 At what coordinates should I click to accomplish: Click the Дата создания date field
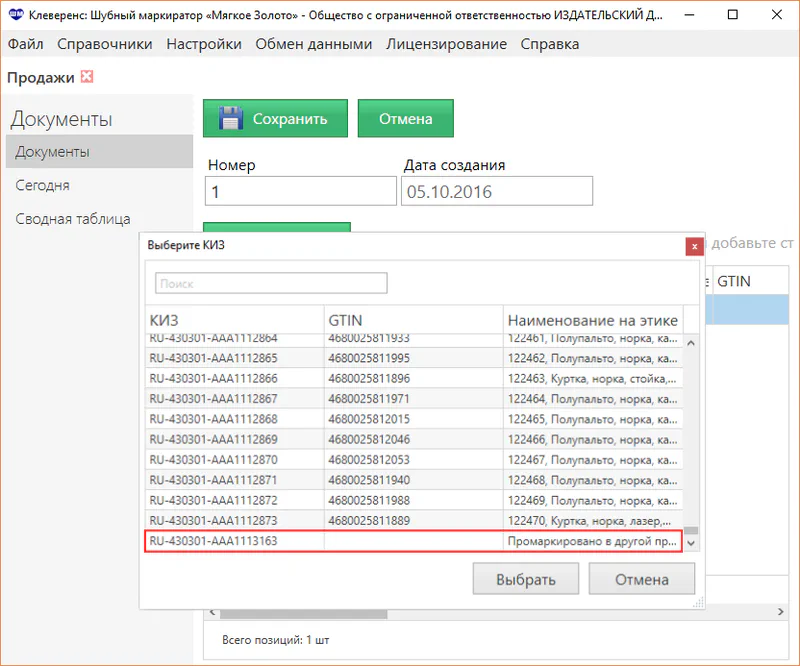click(x=497, y=191)
